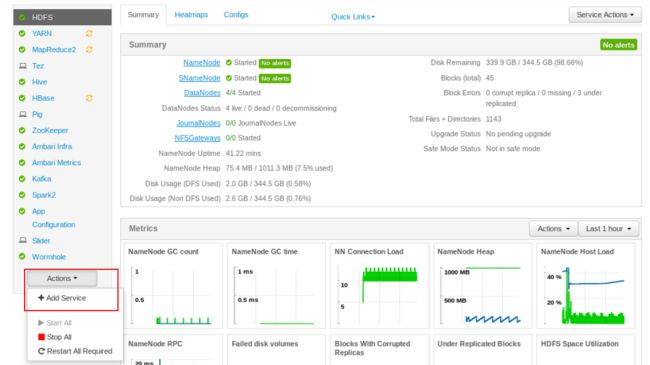The width and height of the screenshot is (650, 365).
Task: Open the JournalNodes link
Action: coord(198,123)
